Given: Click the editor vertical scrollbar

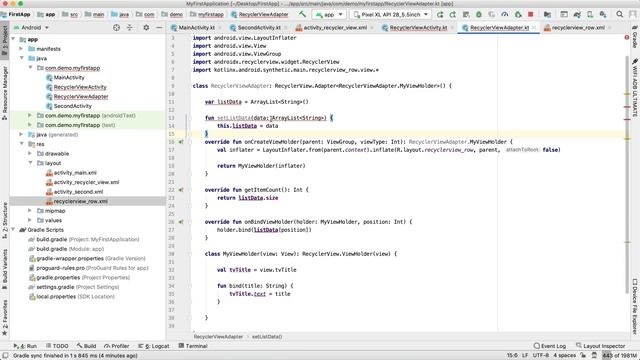Looking at the screenshot, I should tap(627, 176).
